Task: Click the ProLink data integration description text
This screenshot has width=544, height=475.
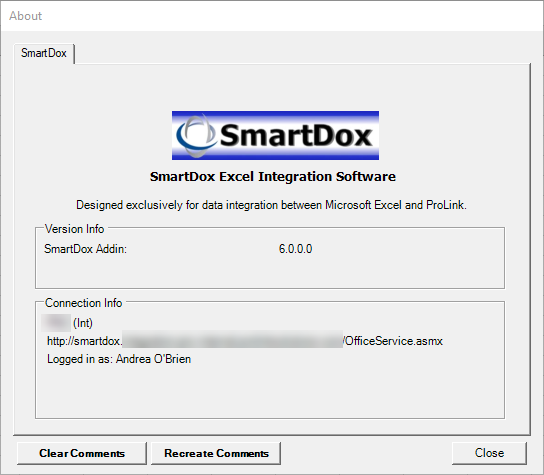Action: click(x=271, y=205)
